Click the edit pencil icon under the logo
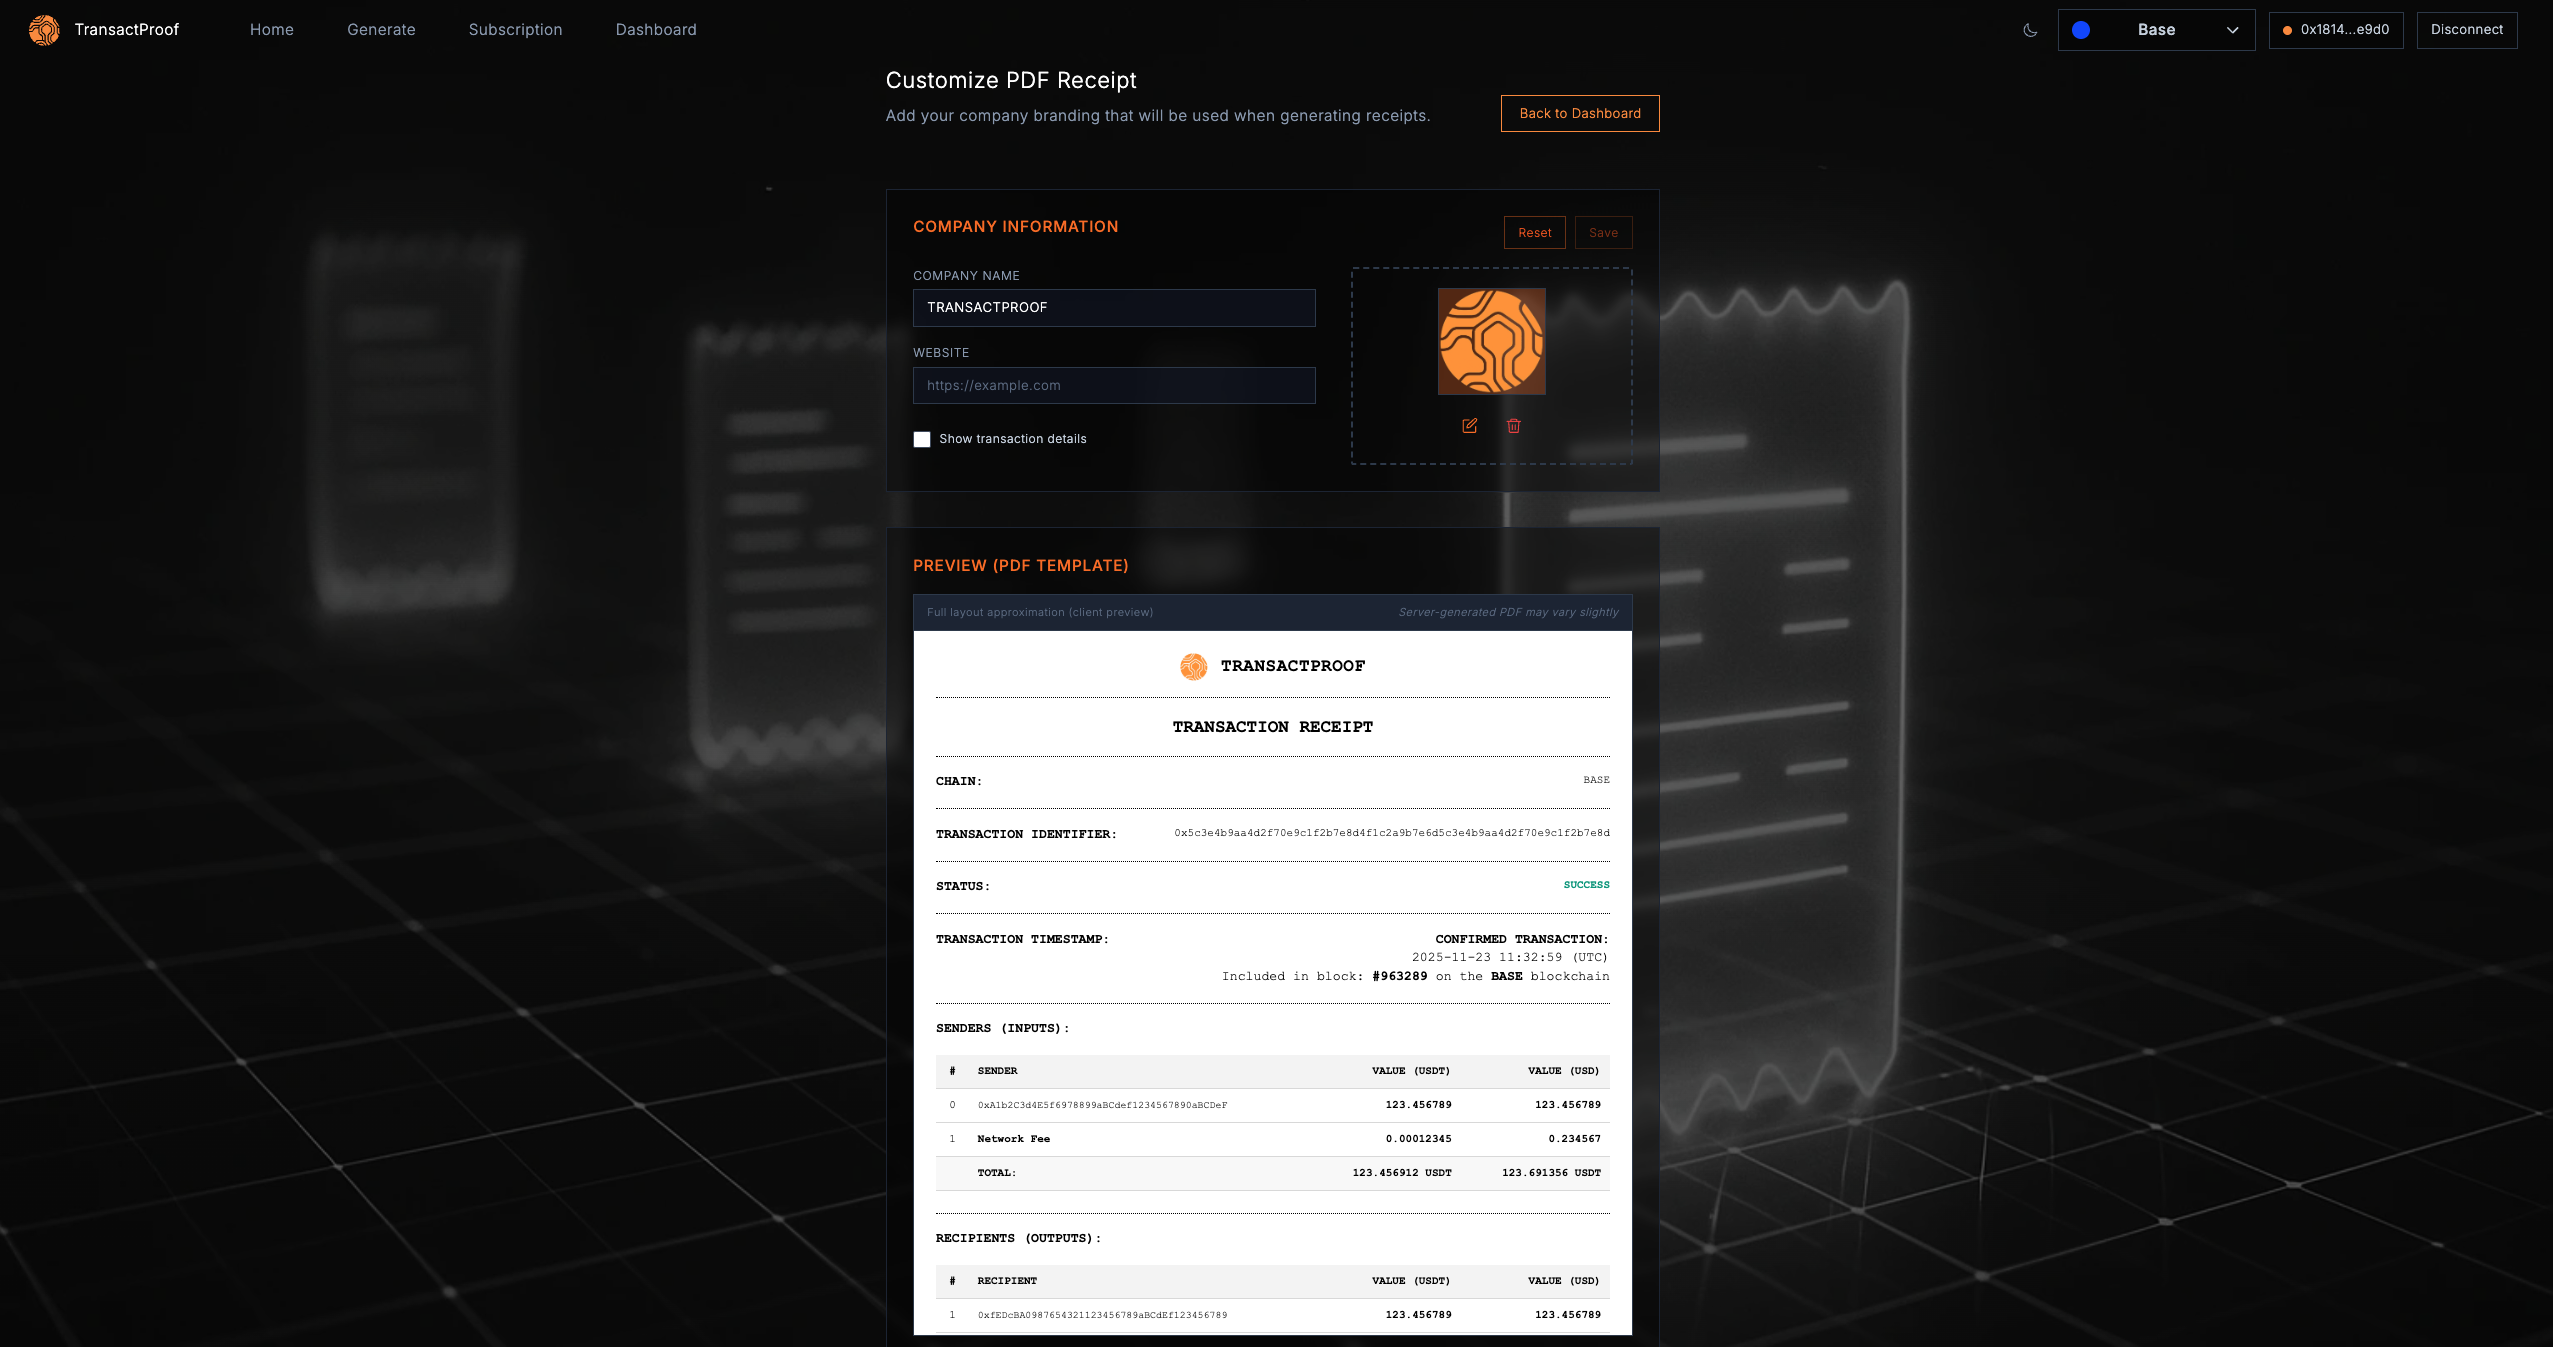The height and width of the screenshot is (1347, 2553). [x=1469, y=426]
